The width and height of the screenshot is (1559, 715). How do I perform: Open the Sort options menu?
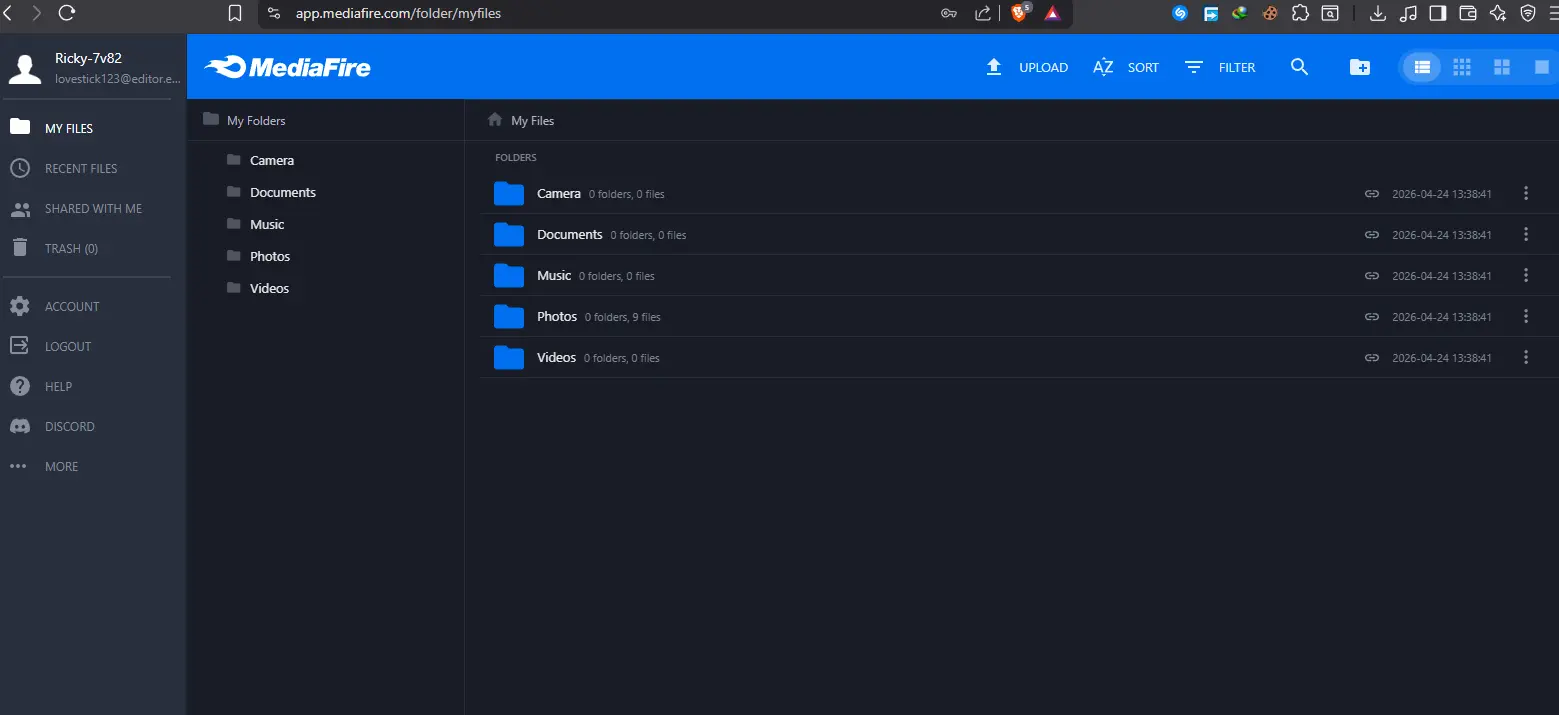click(x=1126, y=67)
